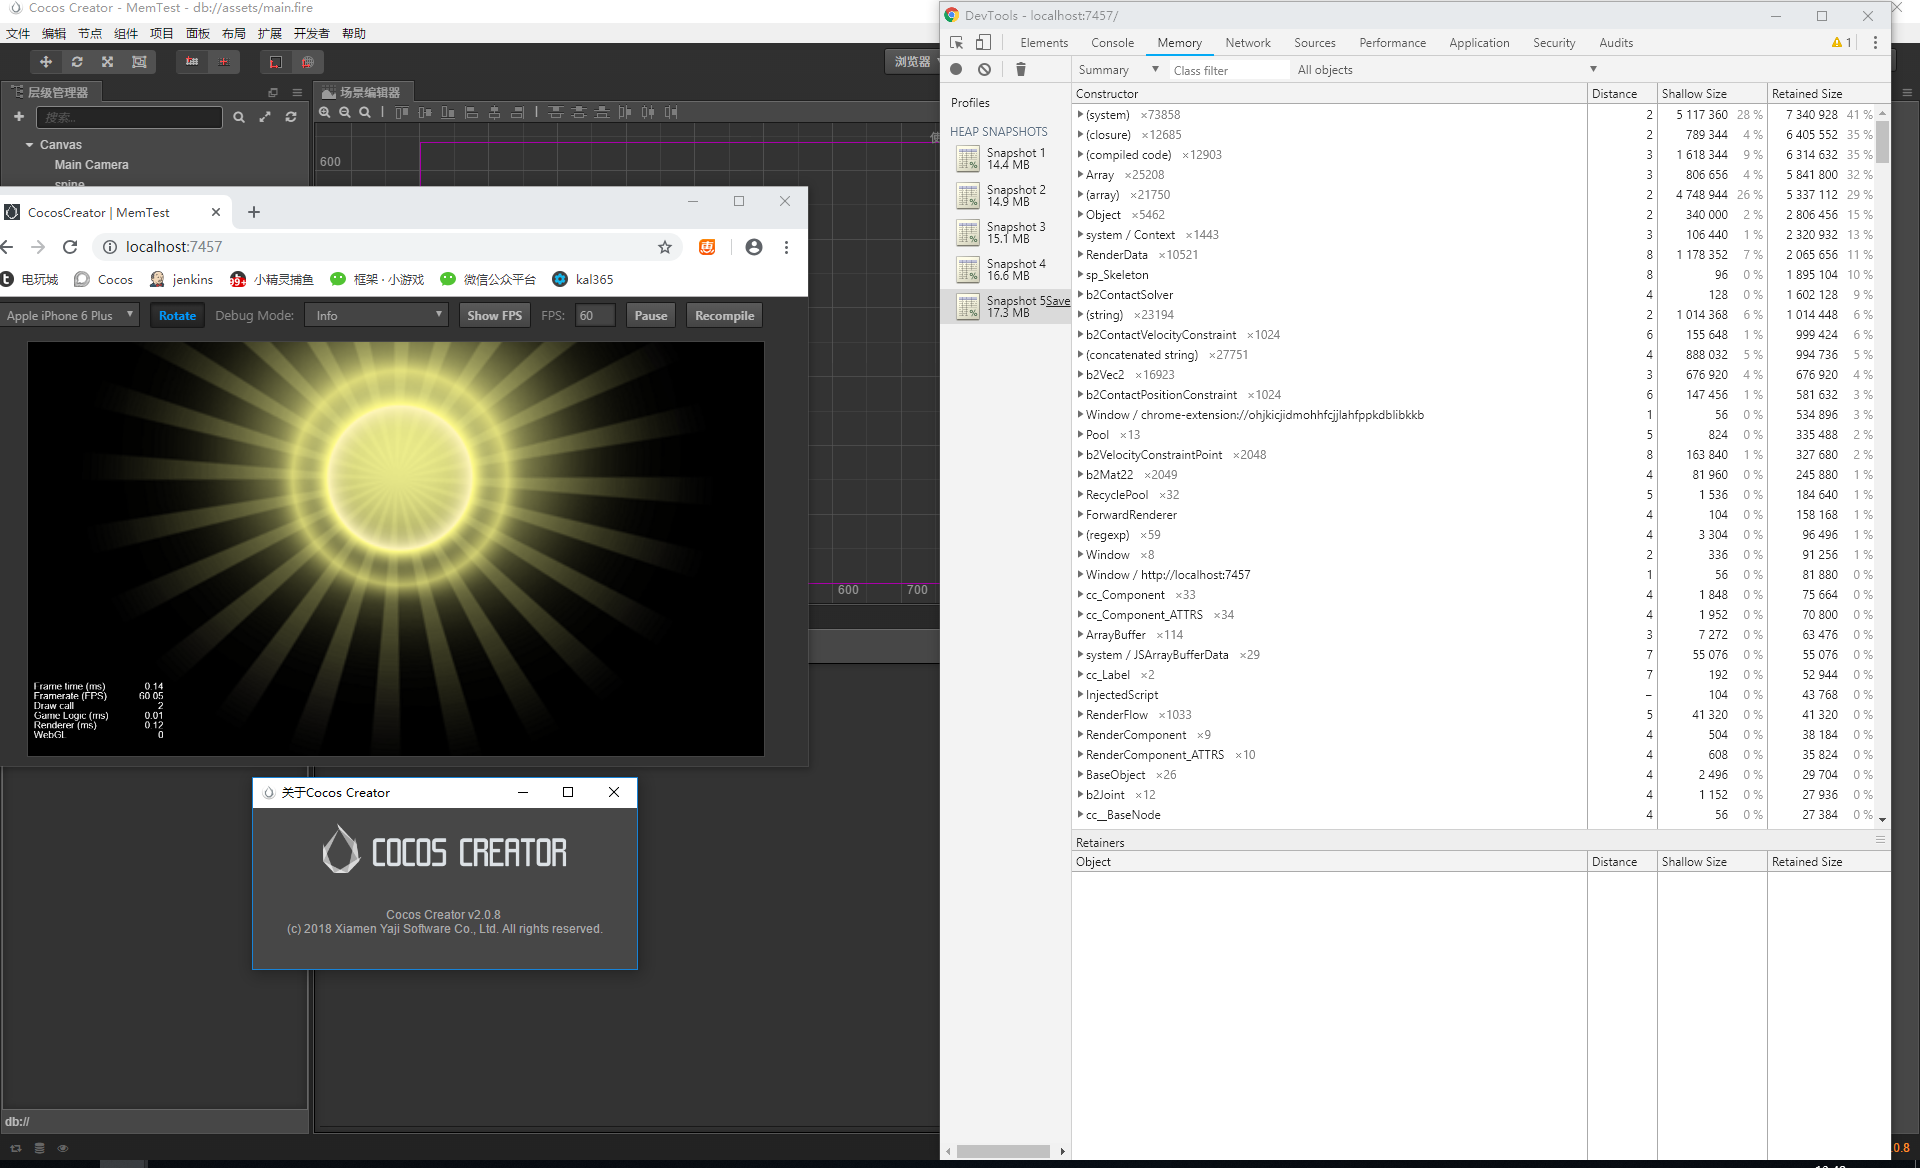
Task: Expand the b2ContactSolver constructor row
Action: tap(1080, 295)
